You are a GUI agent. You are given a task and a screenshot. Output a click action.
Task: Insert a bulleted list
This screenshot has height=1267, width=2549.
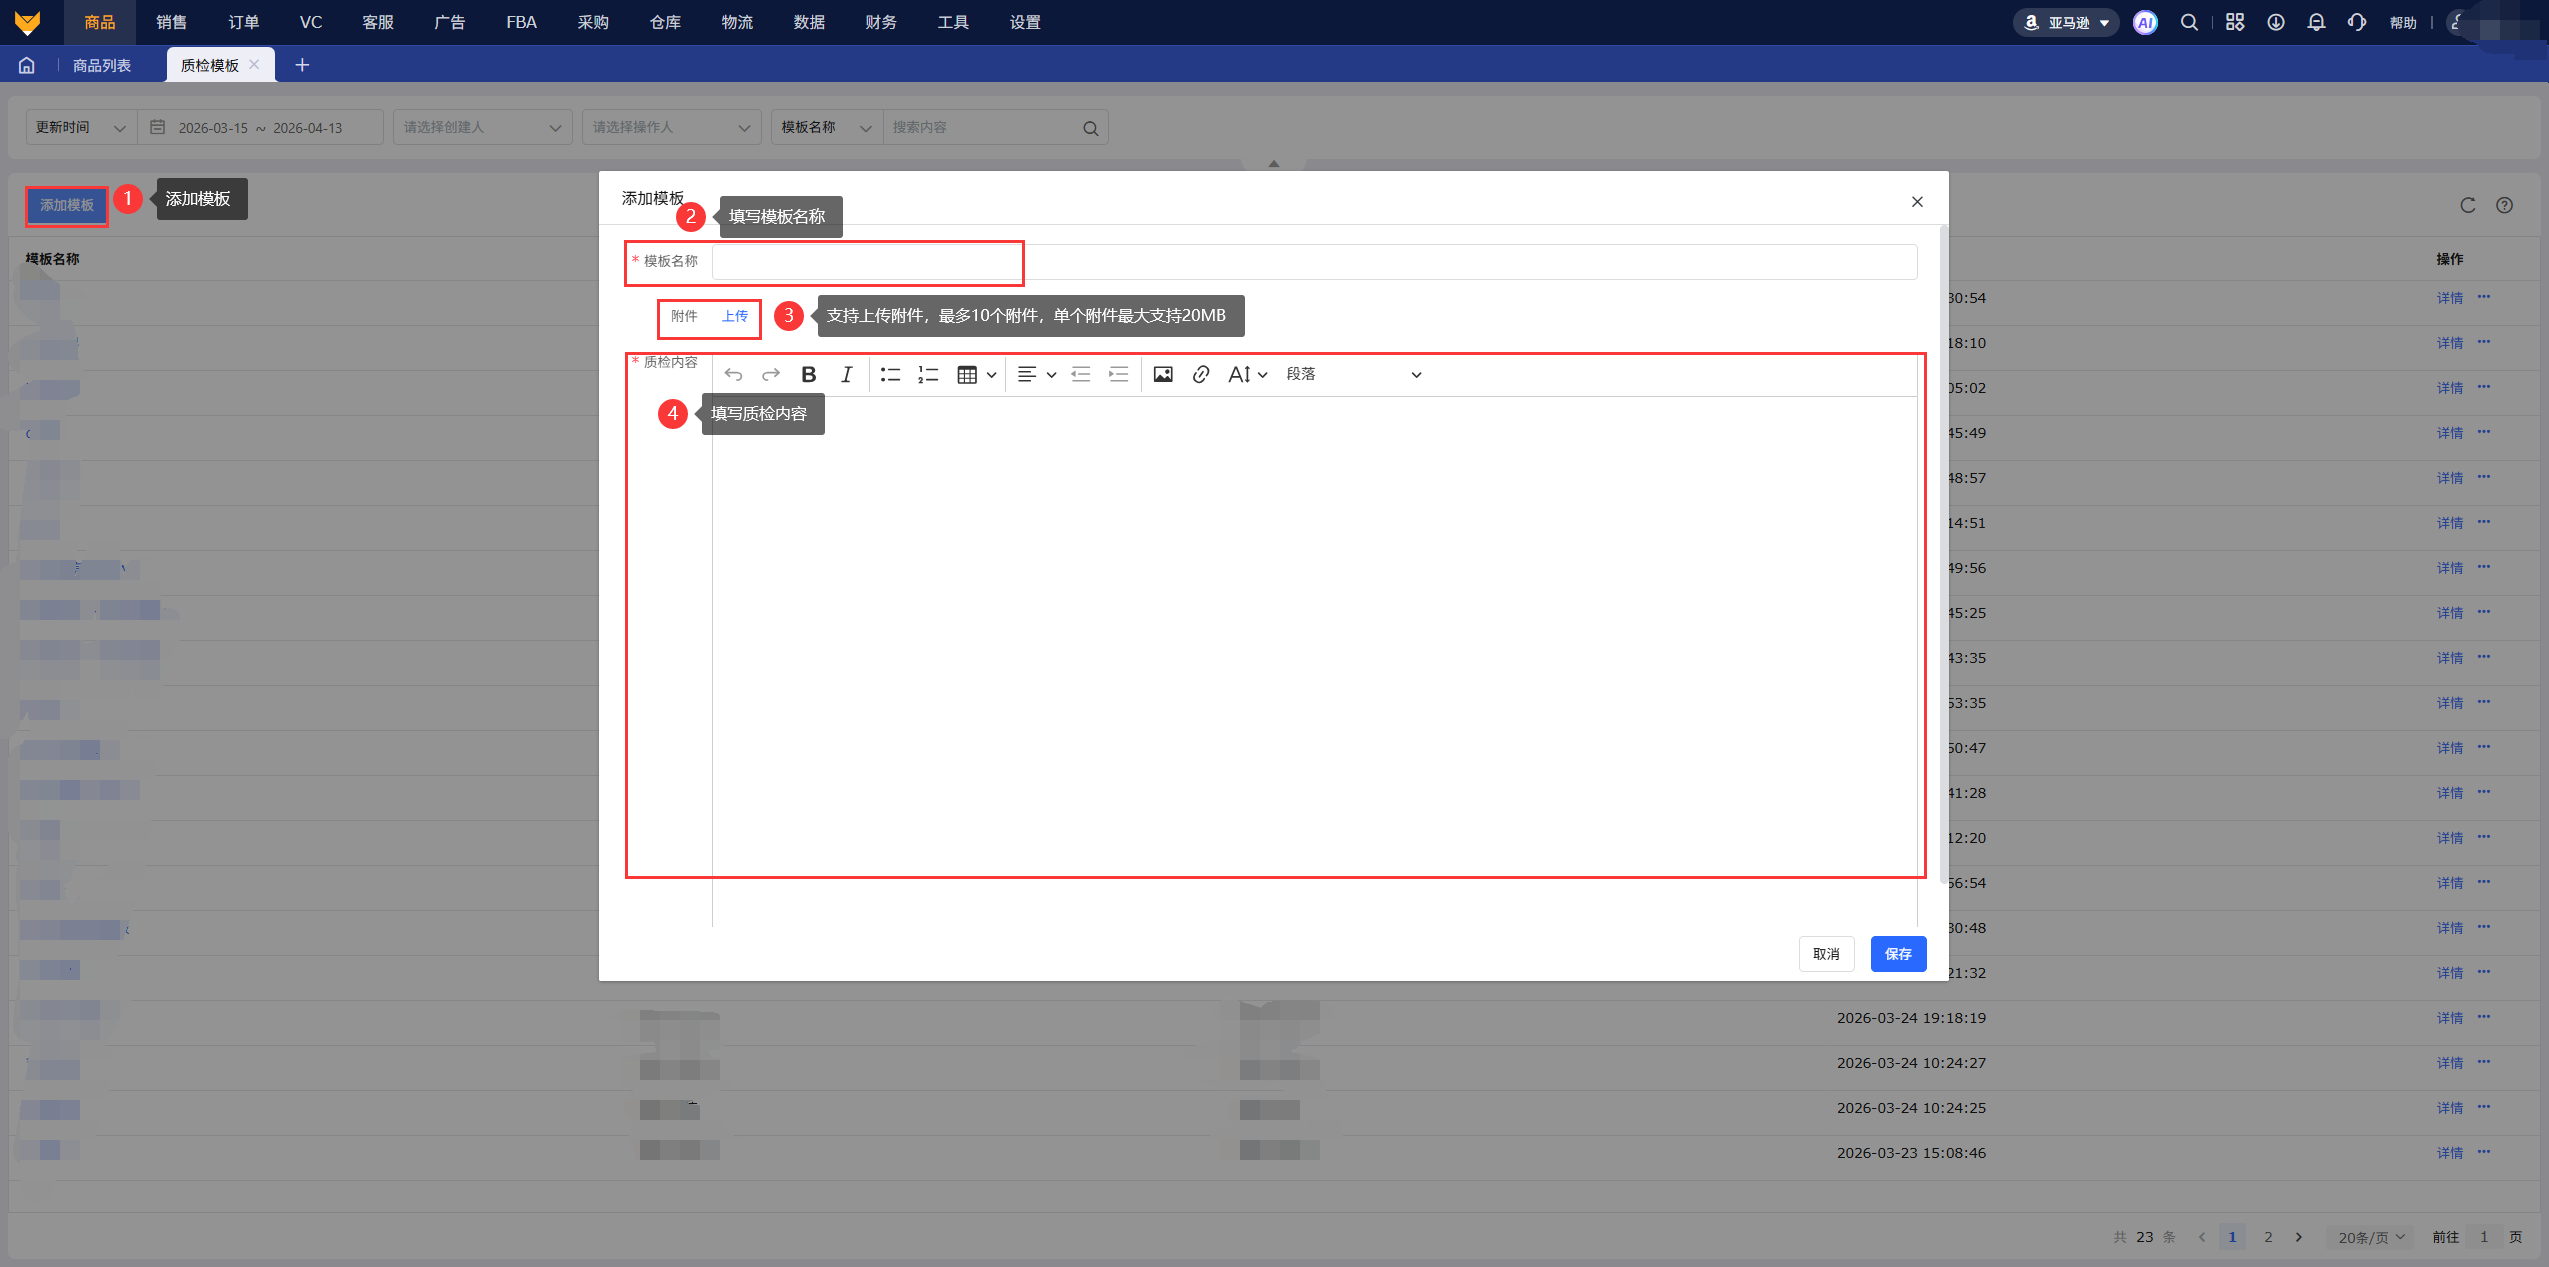tap(889, 374)
